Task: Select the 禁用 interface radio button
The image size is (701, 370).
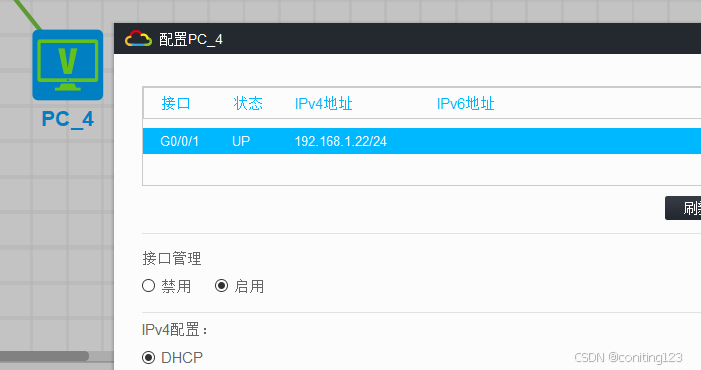Action: click(x=148, y=286)
